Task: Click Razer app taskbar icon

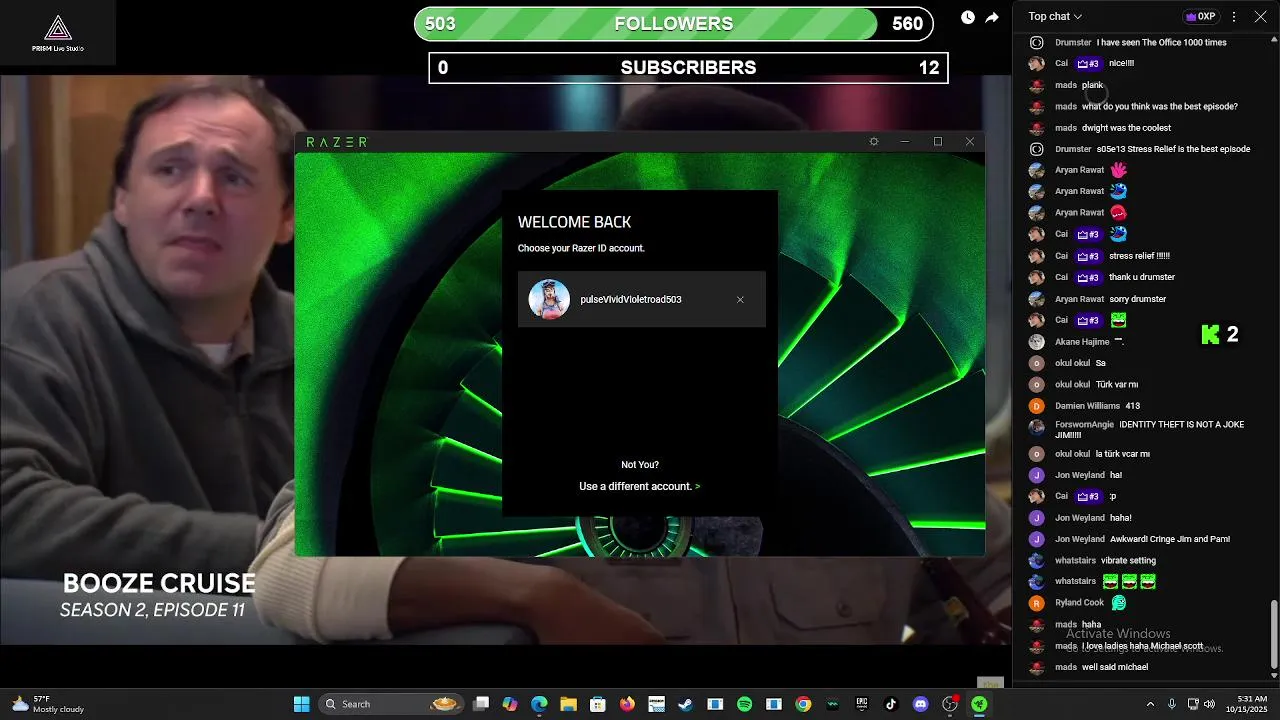Action: (x=979, y=704)
